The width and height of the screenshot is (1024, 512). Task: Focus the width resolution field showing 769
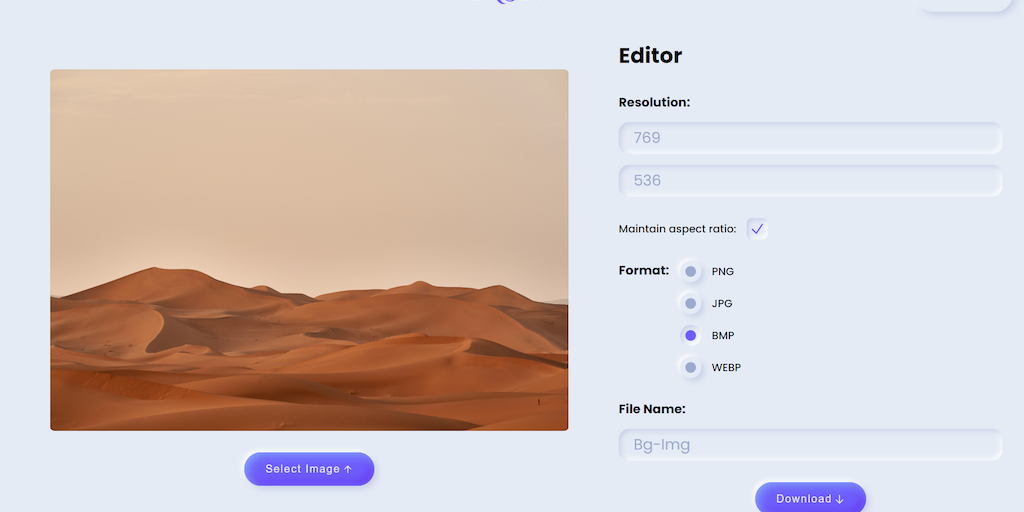pyautogui.click(x=810, y=138)
